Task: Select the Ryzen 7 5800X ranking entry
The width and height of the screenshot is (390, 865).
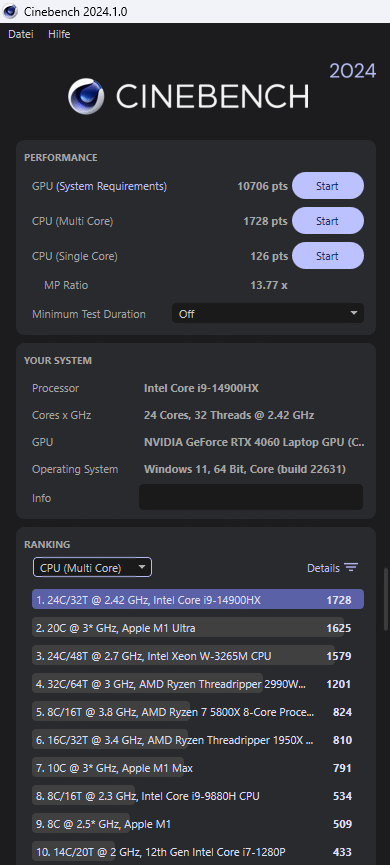Action: (198, 712)
